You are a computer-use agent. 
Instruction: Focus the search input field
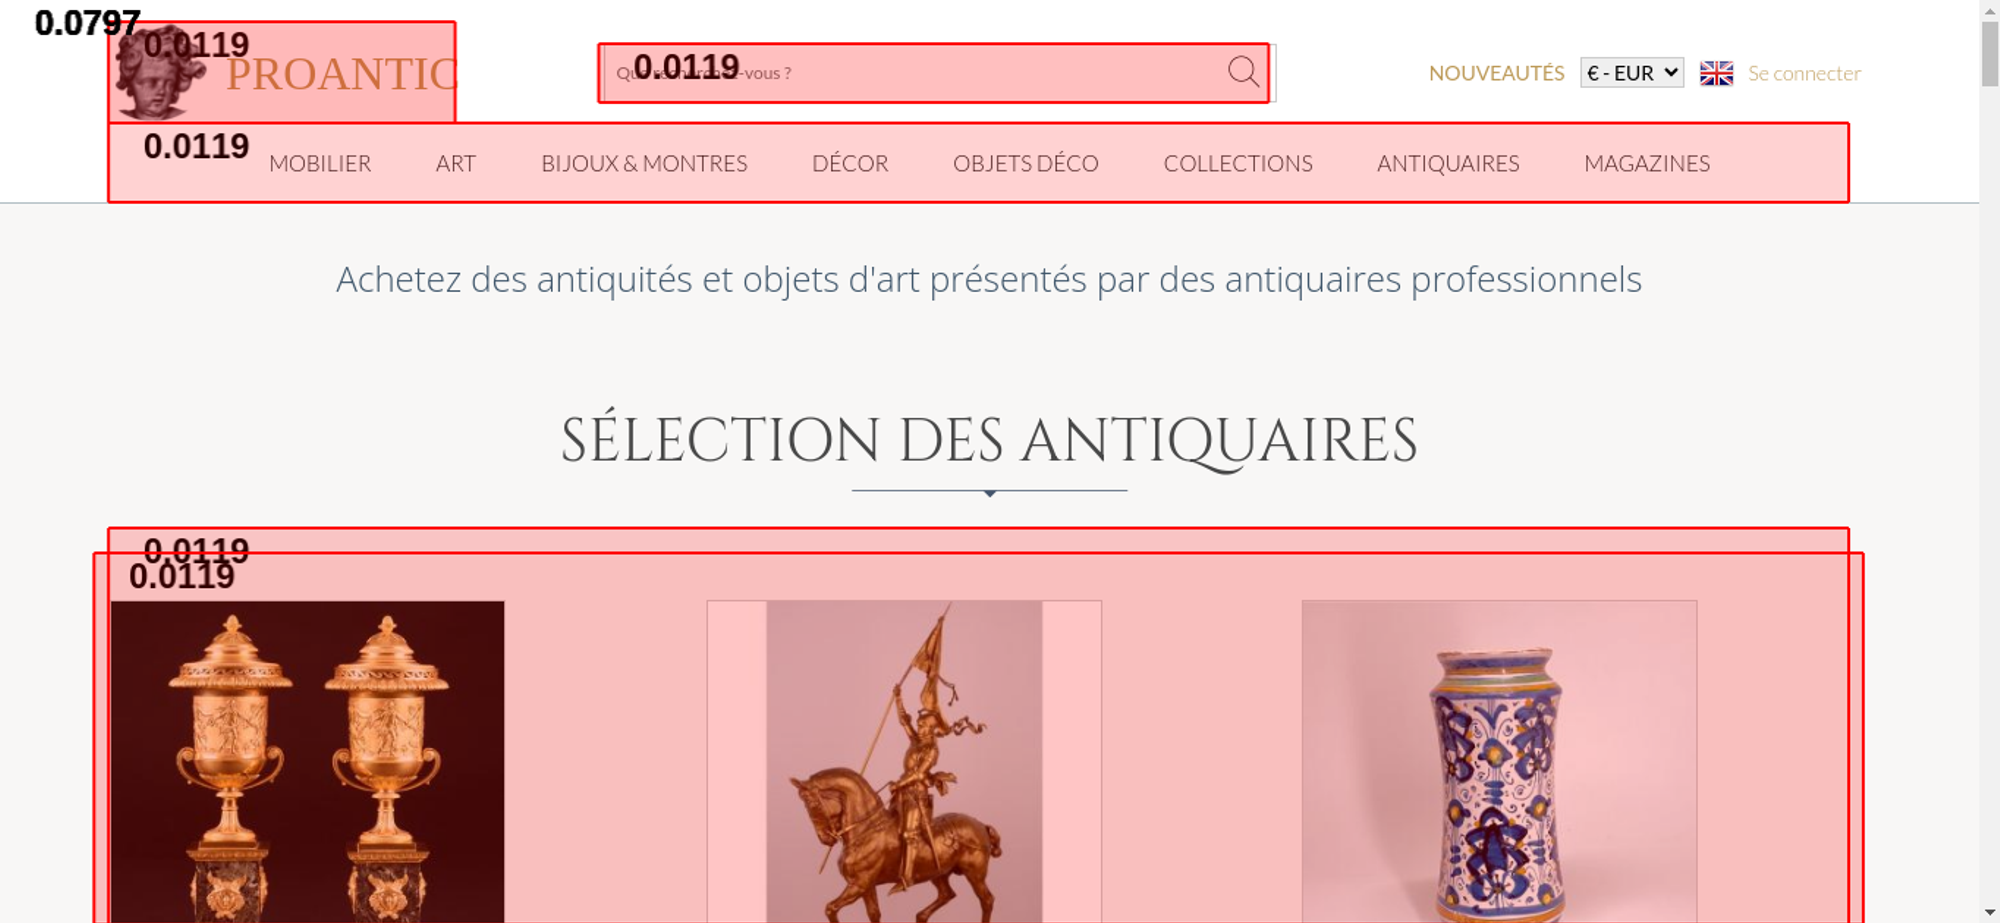click(915, 73)
